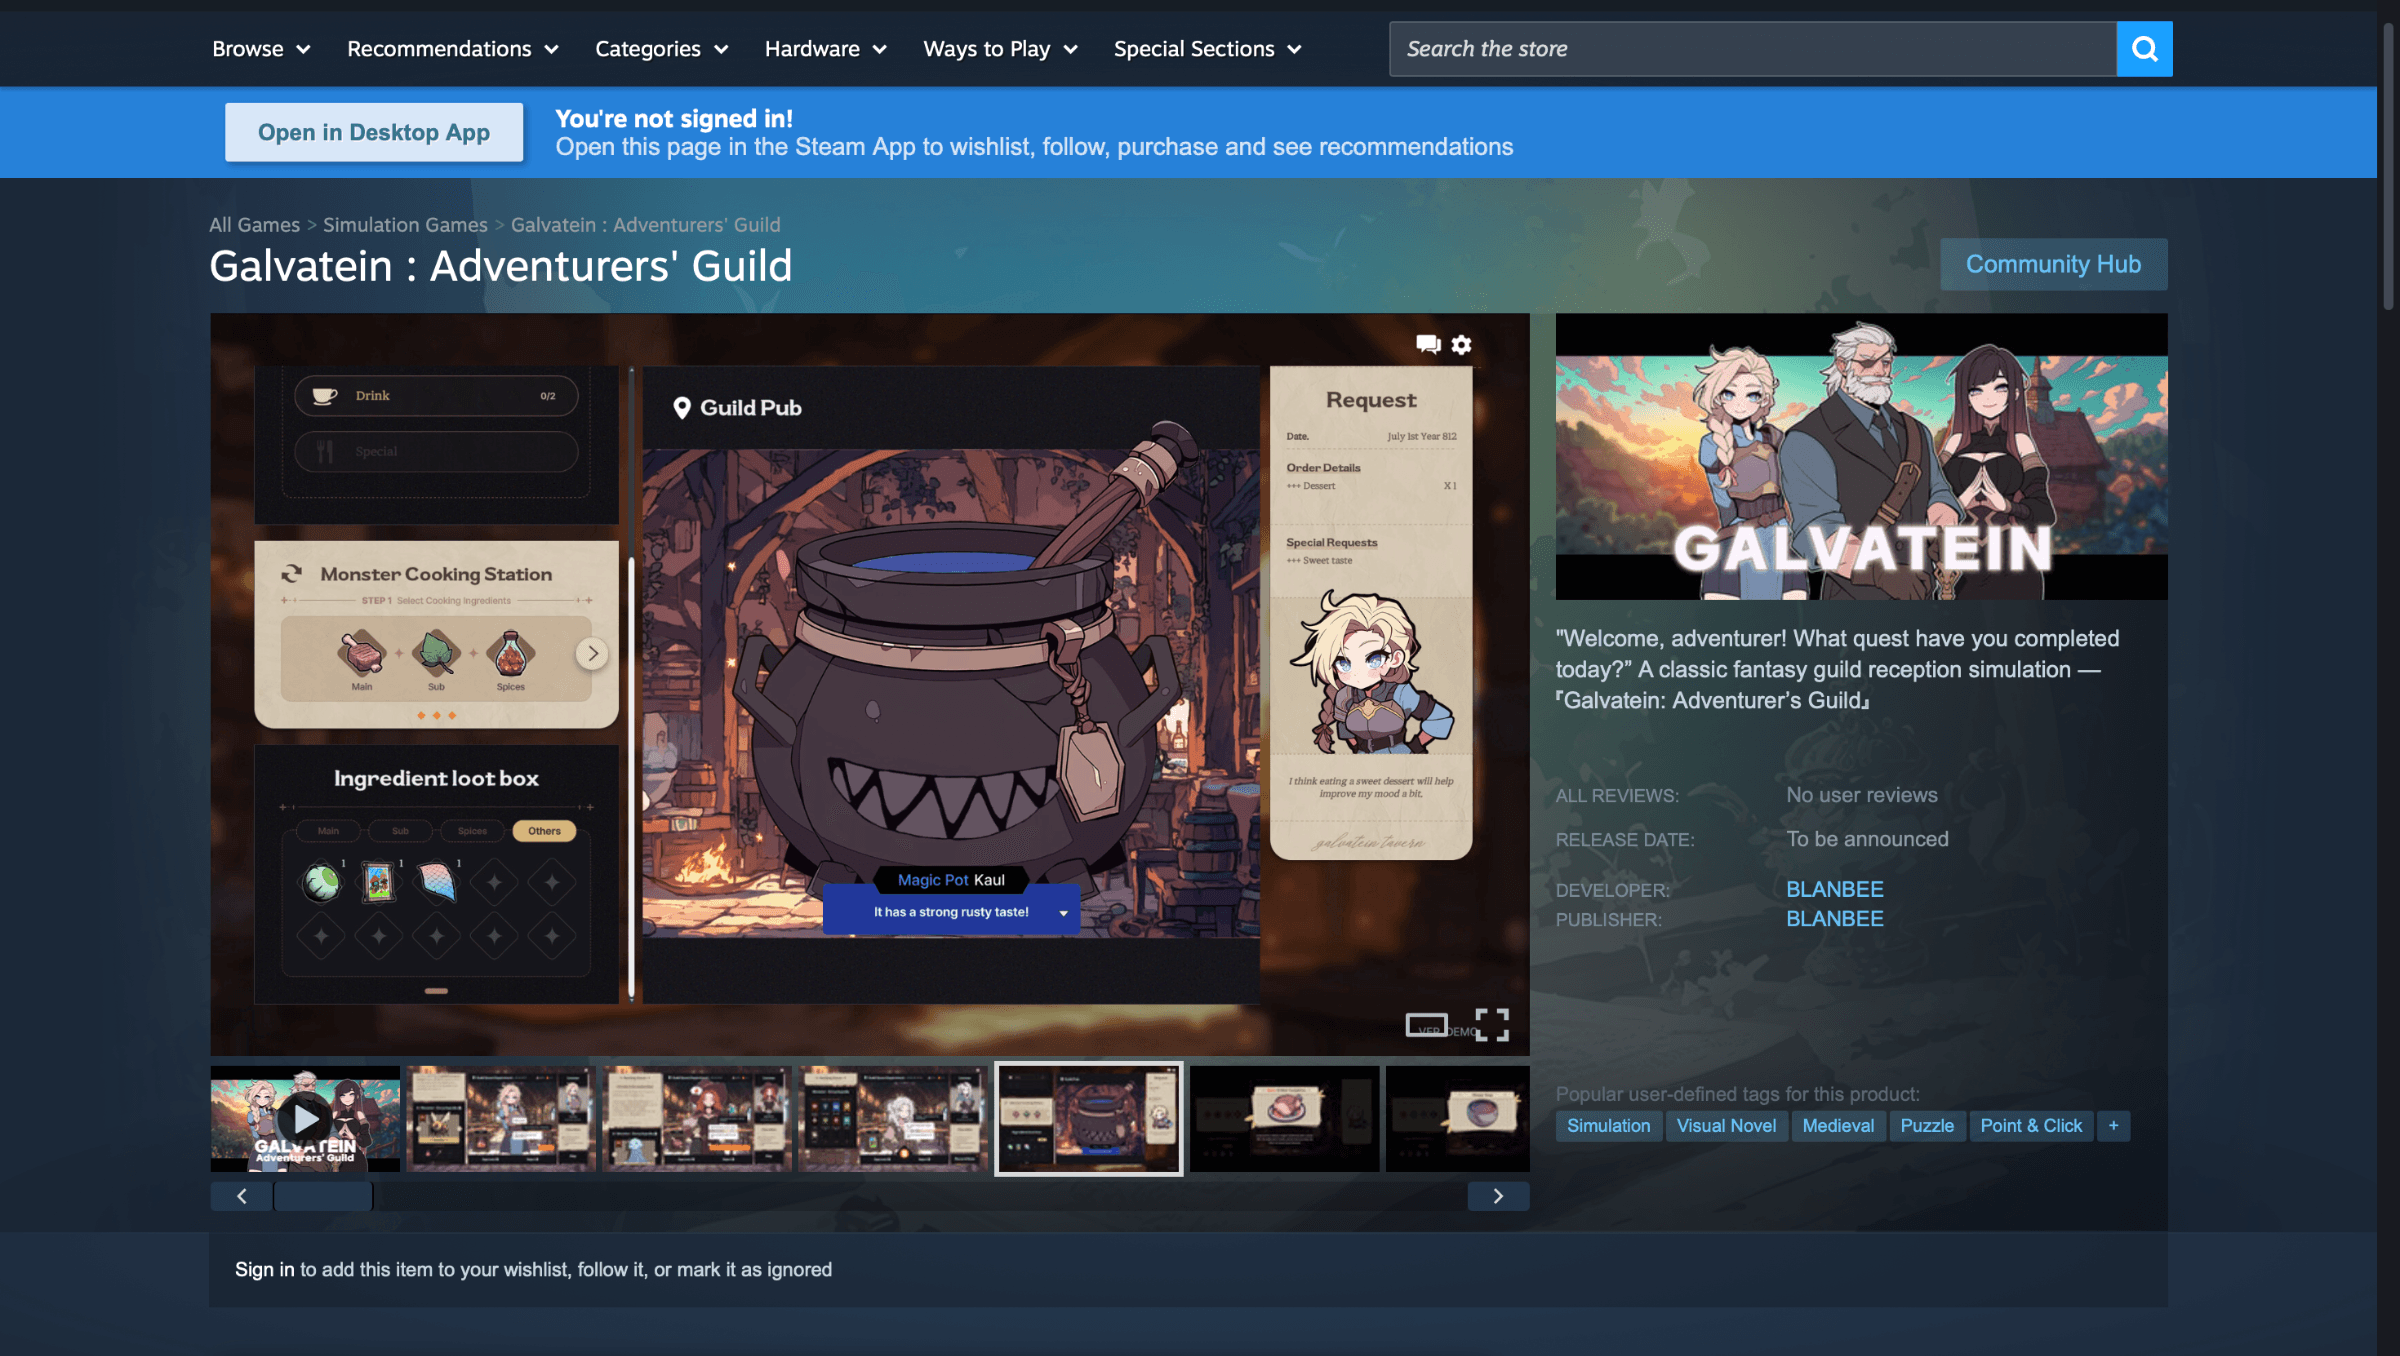The width and height of the screenshot is (2400, 1356).
Task: Click the plus icon to add tags
Action: click(2113, 1126)
